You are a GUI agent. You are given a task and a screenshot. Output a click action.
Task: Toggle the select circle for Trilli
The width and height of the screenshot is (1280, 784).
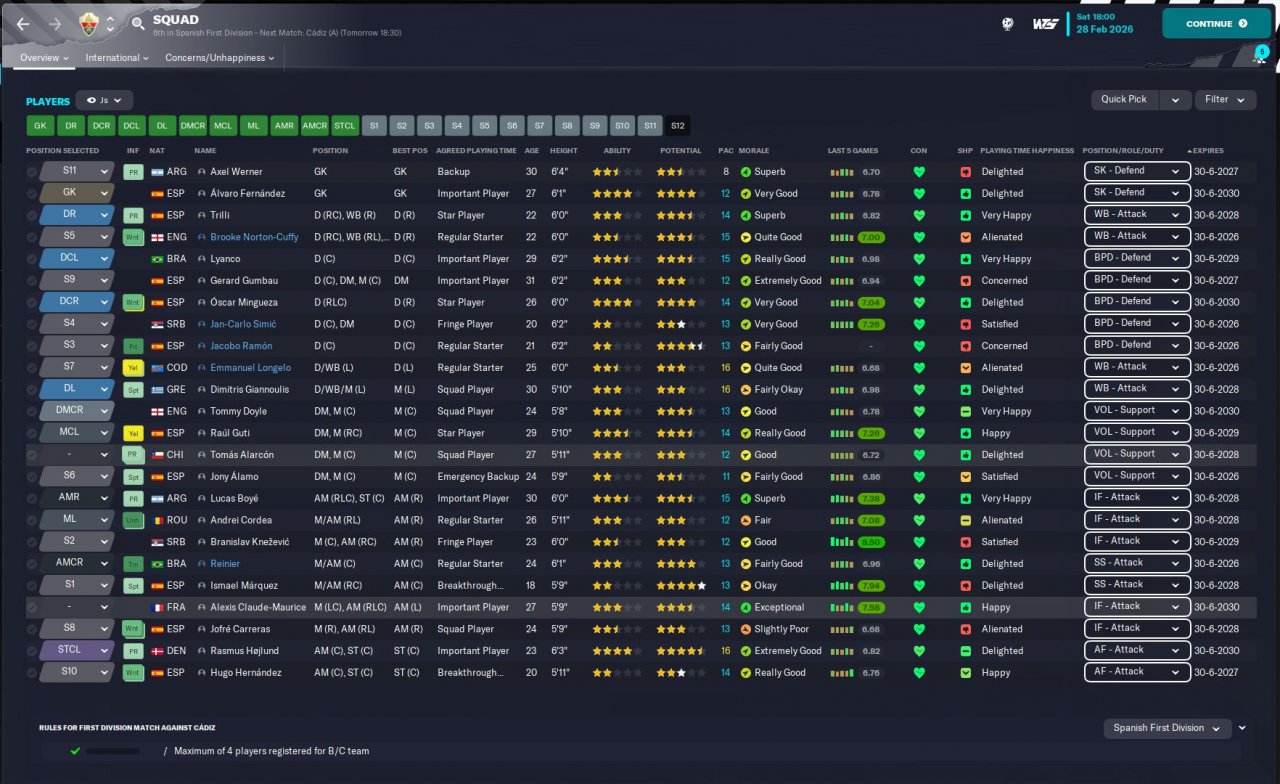point(32,216)
